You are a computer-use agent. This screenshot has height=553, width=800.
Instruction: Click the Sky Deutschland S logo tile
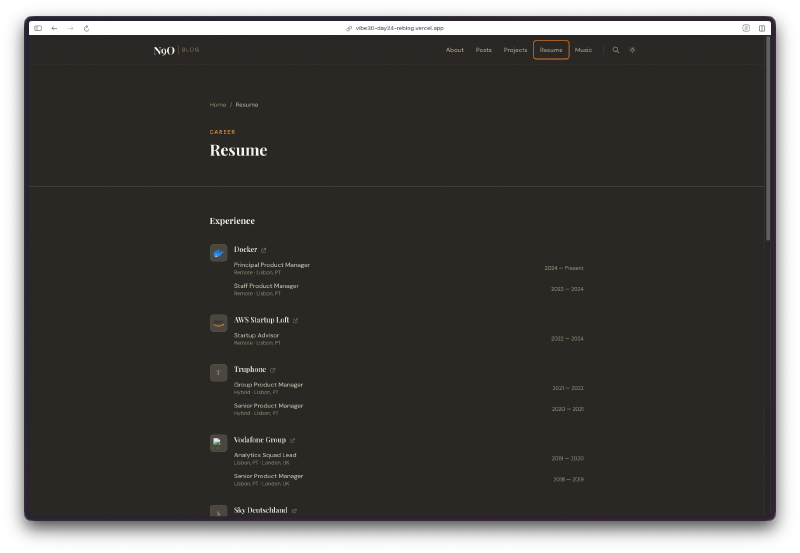coord(218,511)
